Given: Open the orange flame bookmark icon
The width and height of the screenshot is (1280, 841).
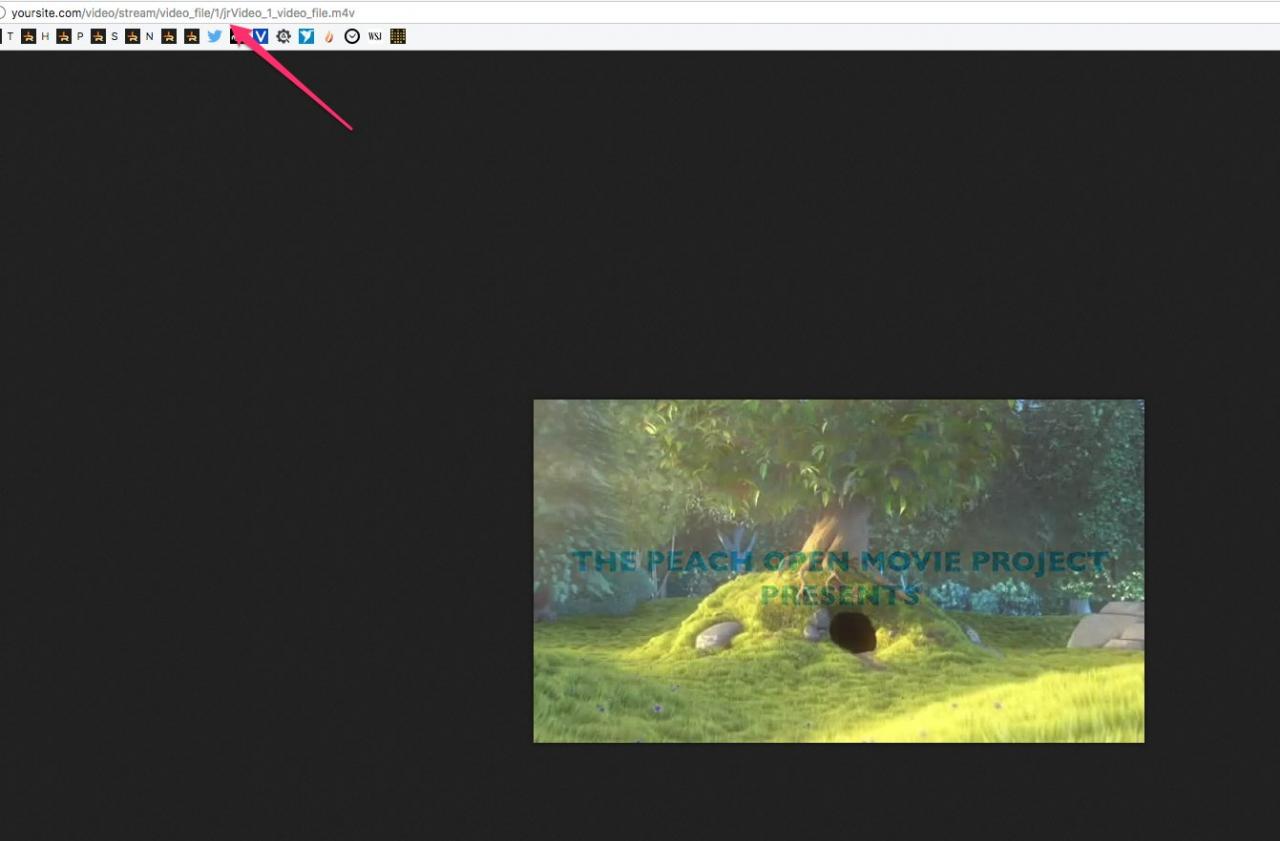Looking at the screenshot, I should click(x=329, y=36).
